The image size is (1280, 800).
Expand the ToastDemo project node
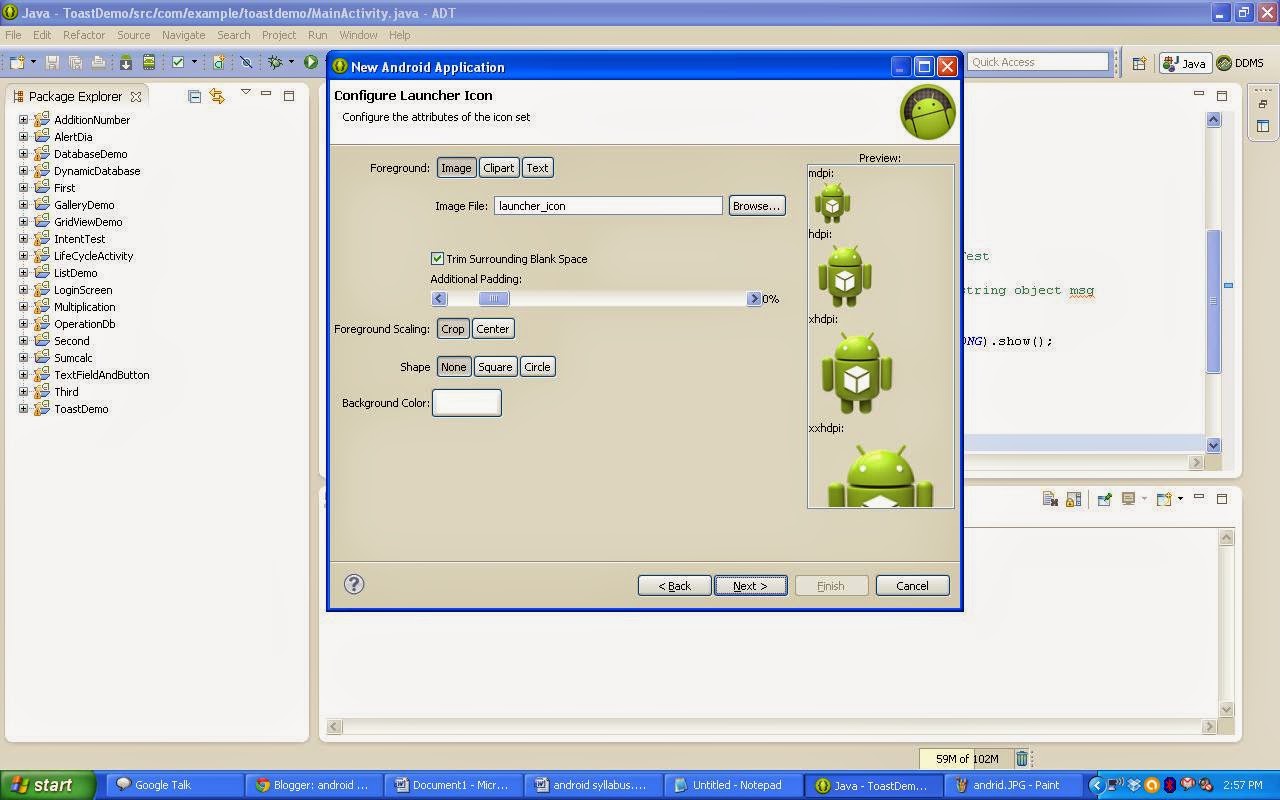24,409
